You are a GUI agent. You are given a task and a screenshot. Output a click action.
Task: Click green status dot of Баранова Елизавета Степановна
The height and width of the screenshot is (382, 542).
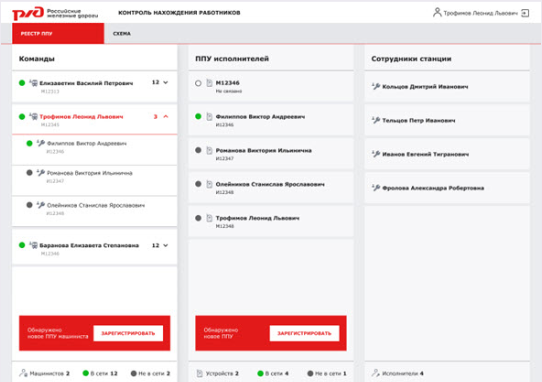(x=22, y=245)
